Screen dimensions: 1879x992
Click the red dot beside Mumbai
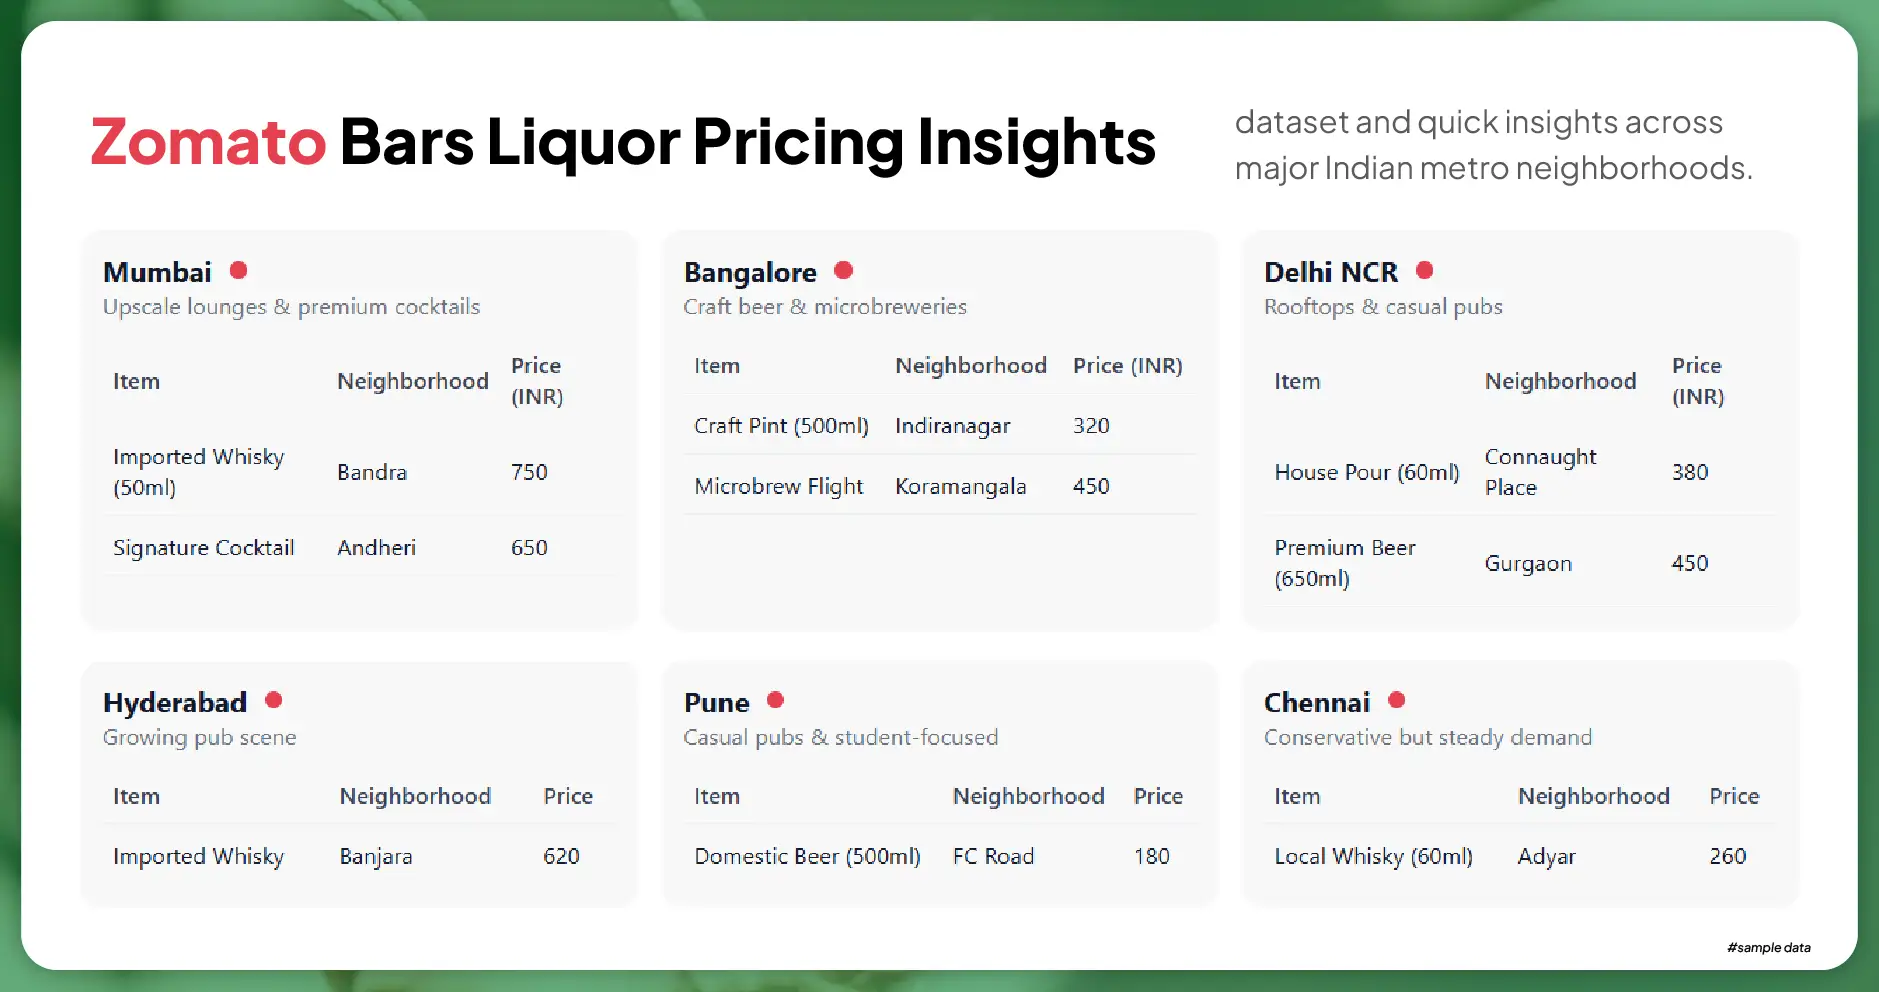[x=238, y=270]
